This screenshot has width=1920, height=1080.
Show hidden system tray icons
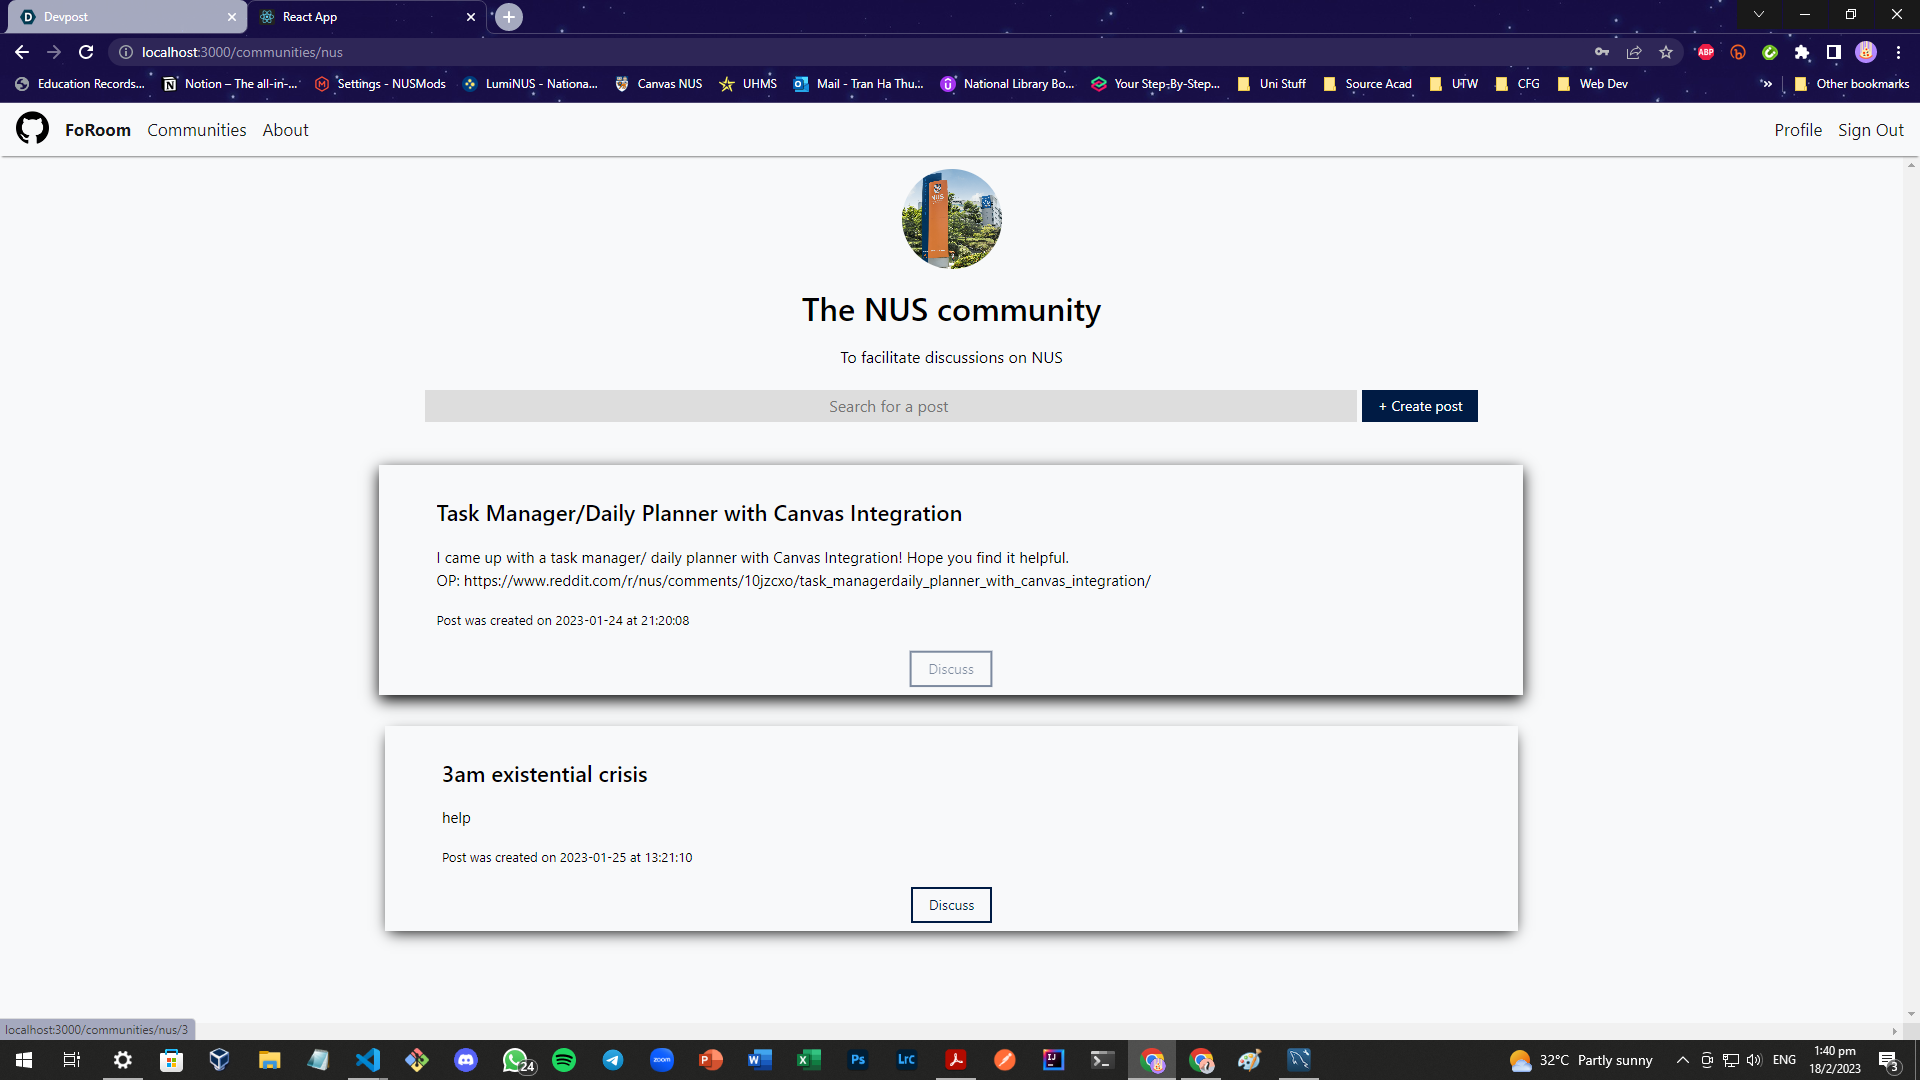[1683, 1060]
